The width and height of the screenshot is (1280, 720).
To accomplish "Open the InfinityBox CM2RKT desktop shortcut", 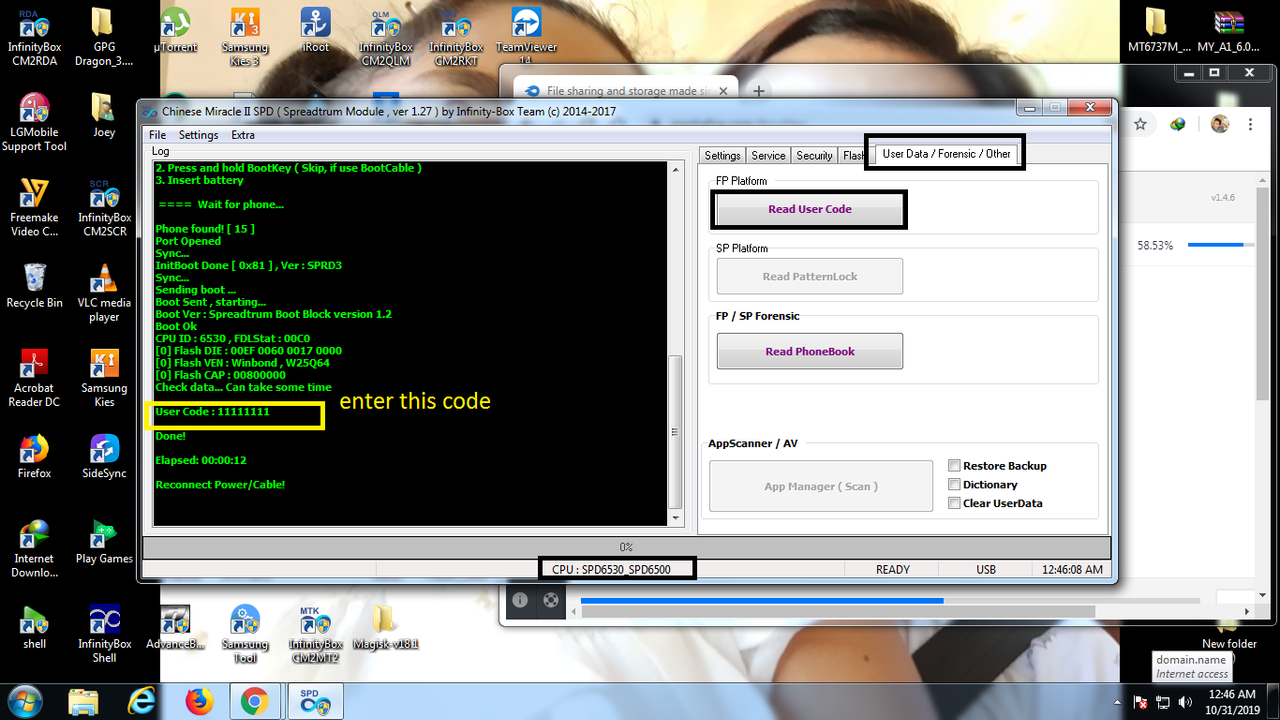I will tap(456, 38).
